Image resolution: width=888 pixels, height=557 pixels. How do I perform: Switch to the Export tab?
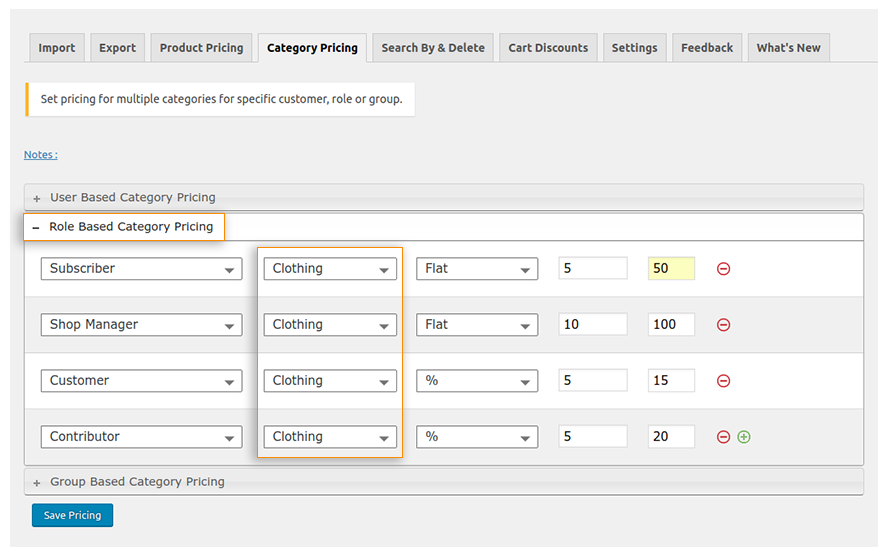tap(117, 48)
